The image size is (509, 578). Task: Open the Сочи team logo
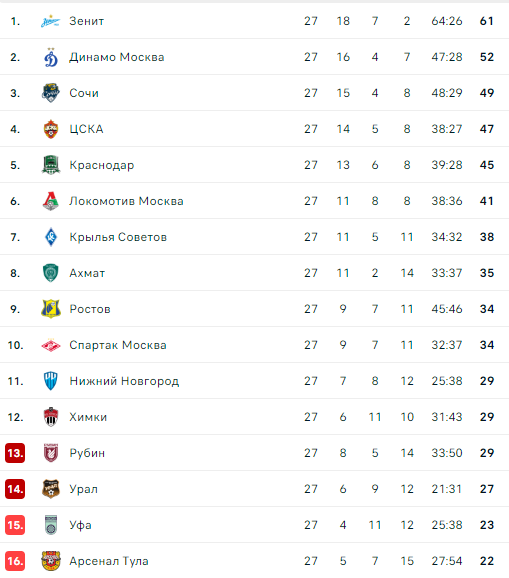click(x=50, y=93)
